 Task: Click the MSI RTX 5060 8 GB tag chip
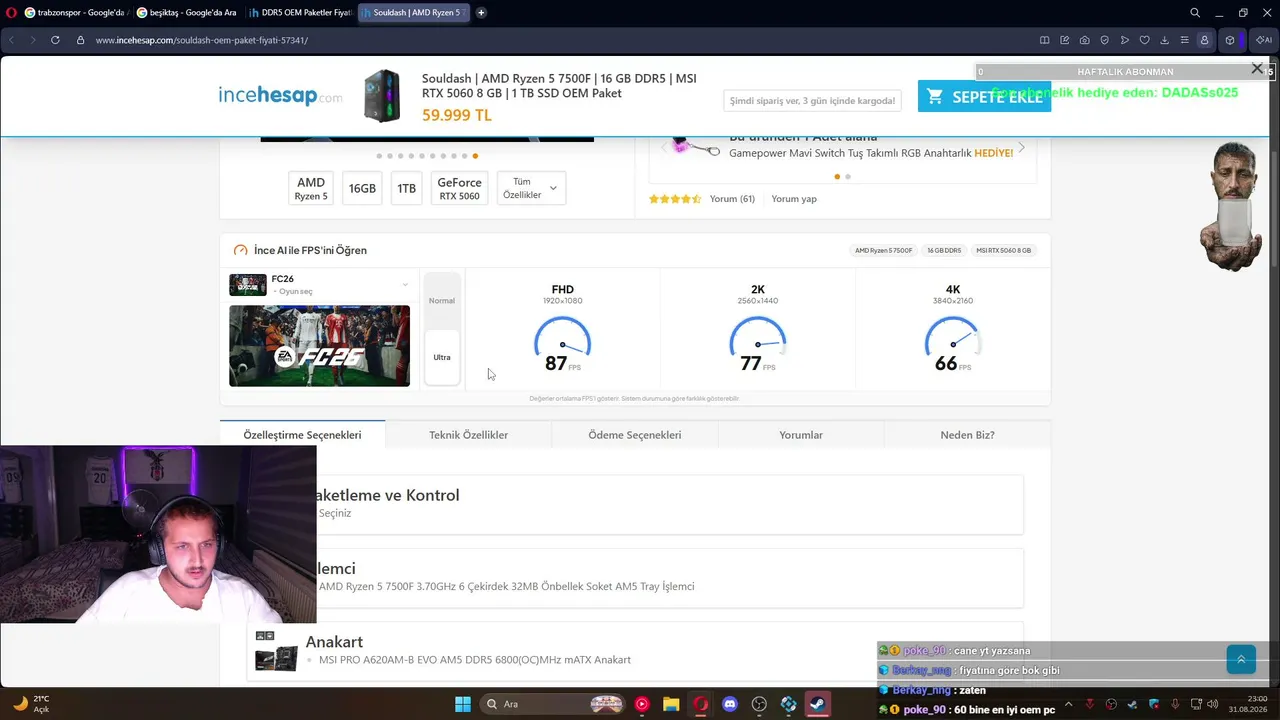pyautogui.click(x=1003, y=250)
